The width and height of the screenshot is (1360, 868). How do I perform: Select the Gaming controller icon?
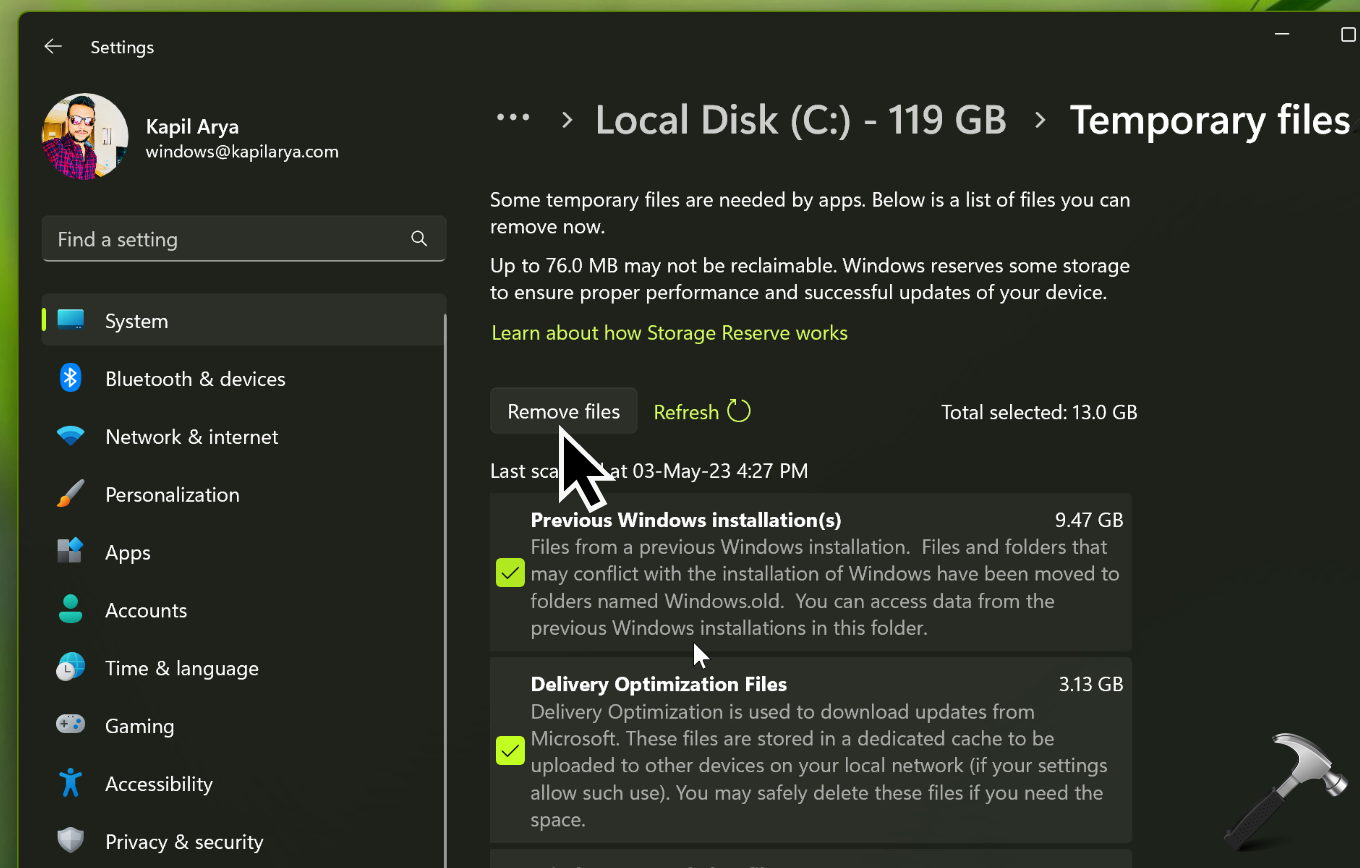click(x=70, y=725)
